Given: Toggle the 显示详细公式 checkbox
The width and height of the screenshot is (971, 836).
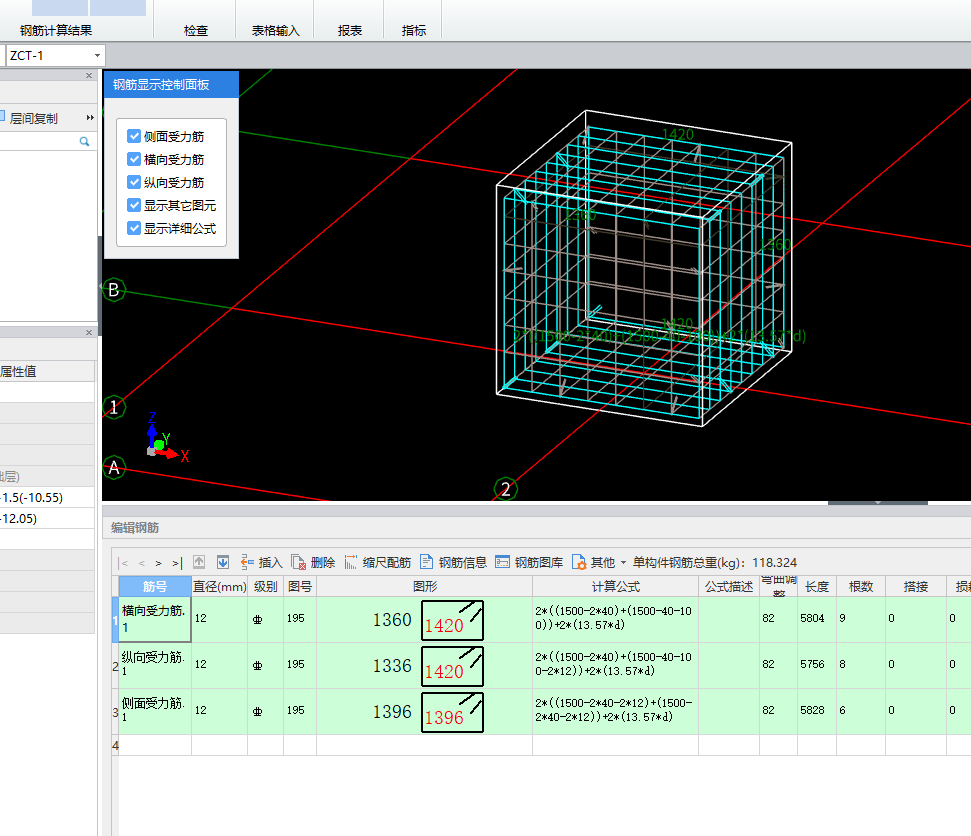Looking at the screenshot, I should [134, 228].
